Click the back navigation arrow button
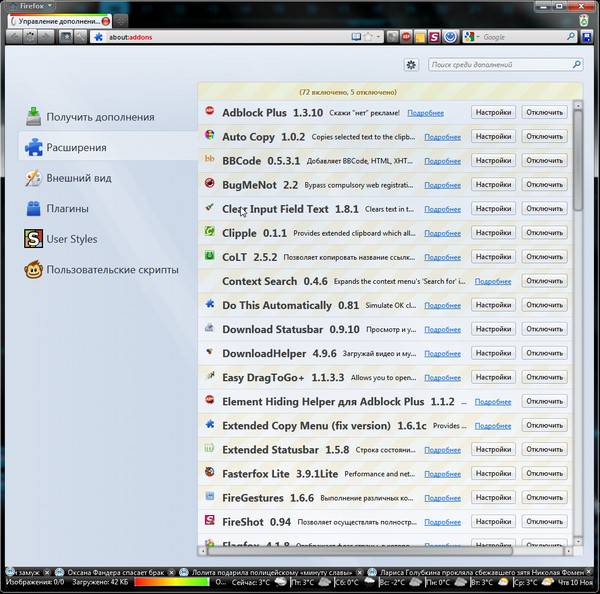Viewport: 600px width, 594px height. [14, 37]
